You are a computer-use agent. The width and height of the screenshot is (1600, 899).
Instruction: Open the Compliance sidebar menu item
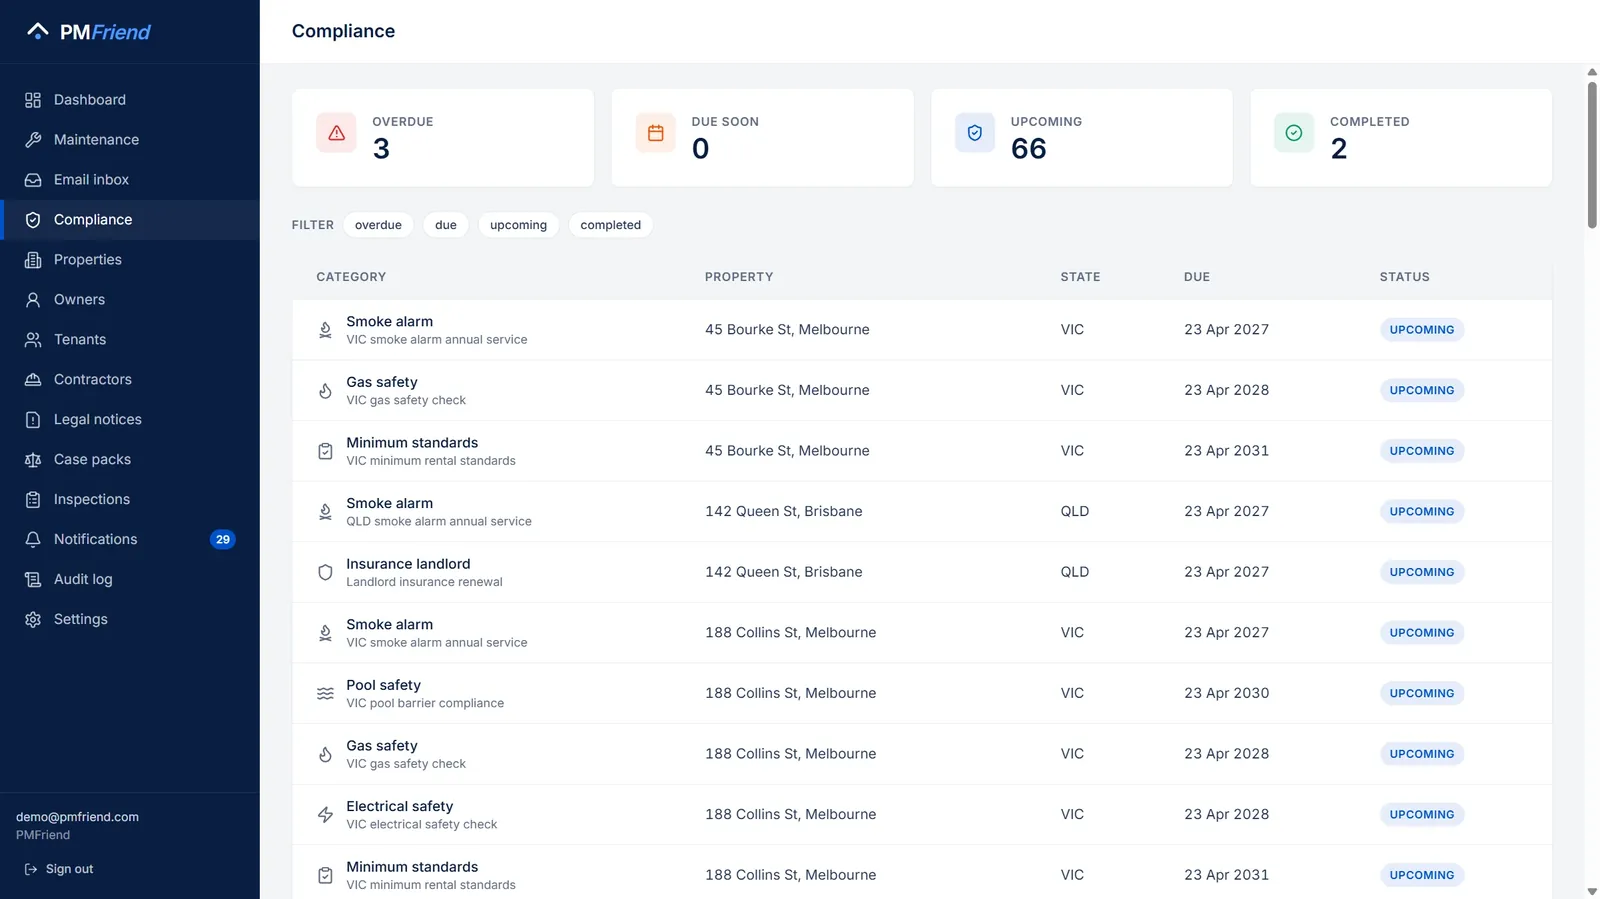click(130, 220)
